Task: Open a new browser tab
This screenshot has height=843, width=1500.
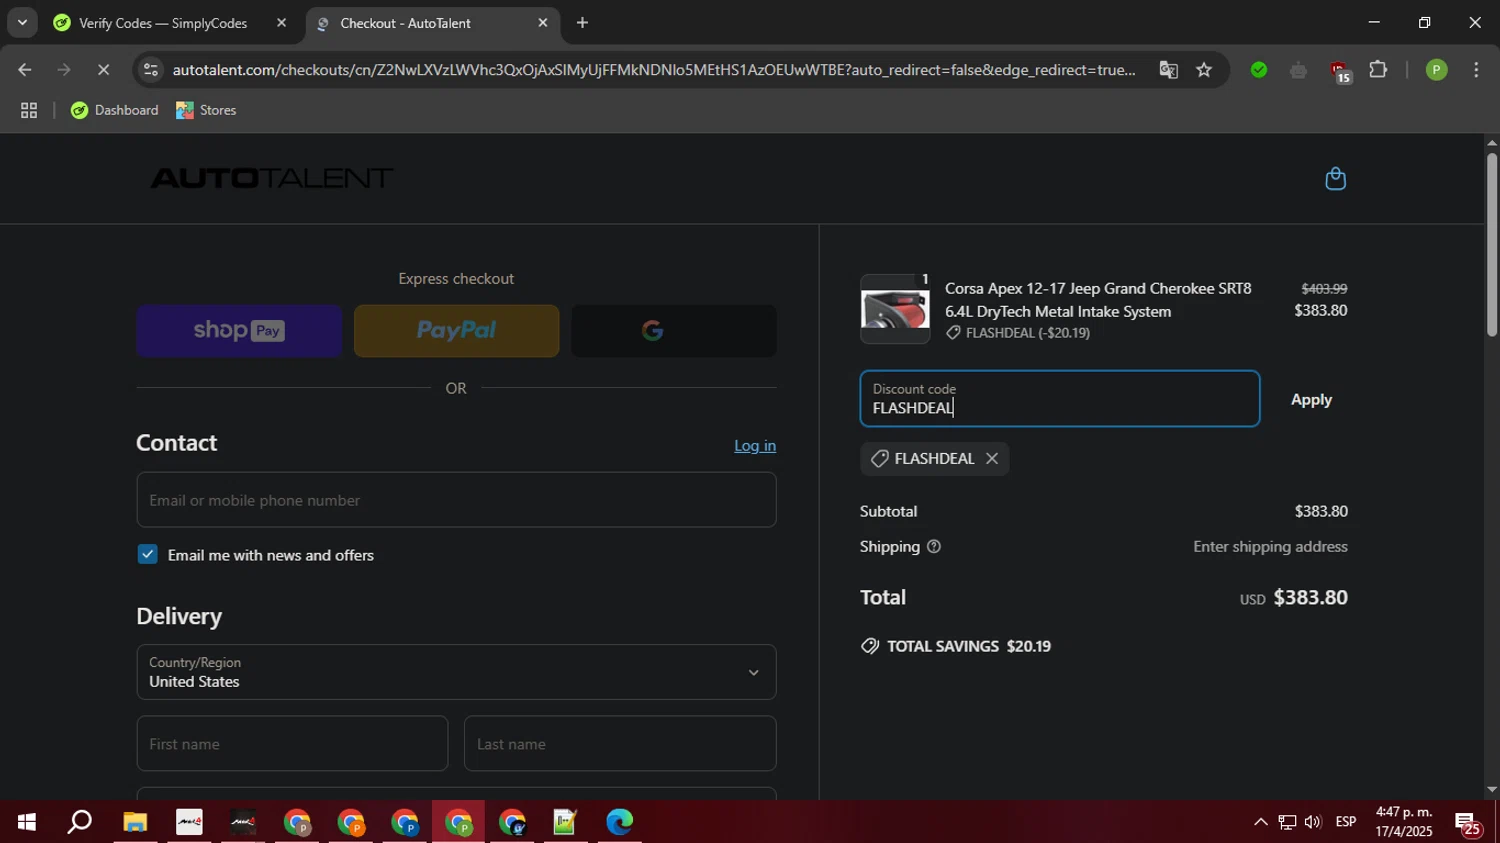Action: [x=582, y=23]
